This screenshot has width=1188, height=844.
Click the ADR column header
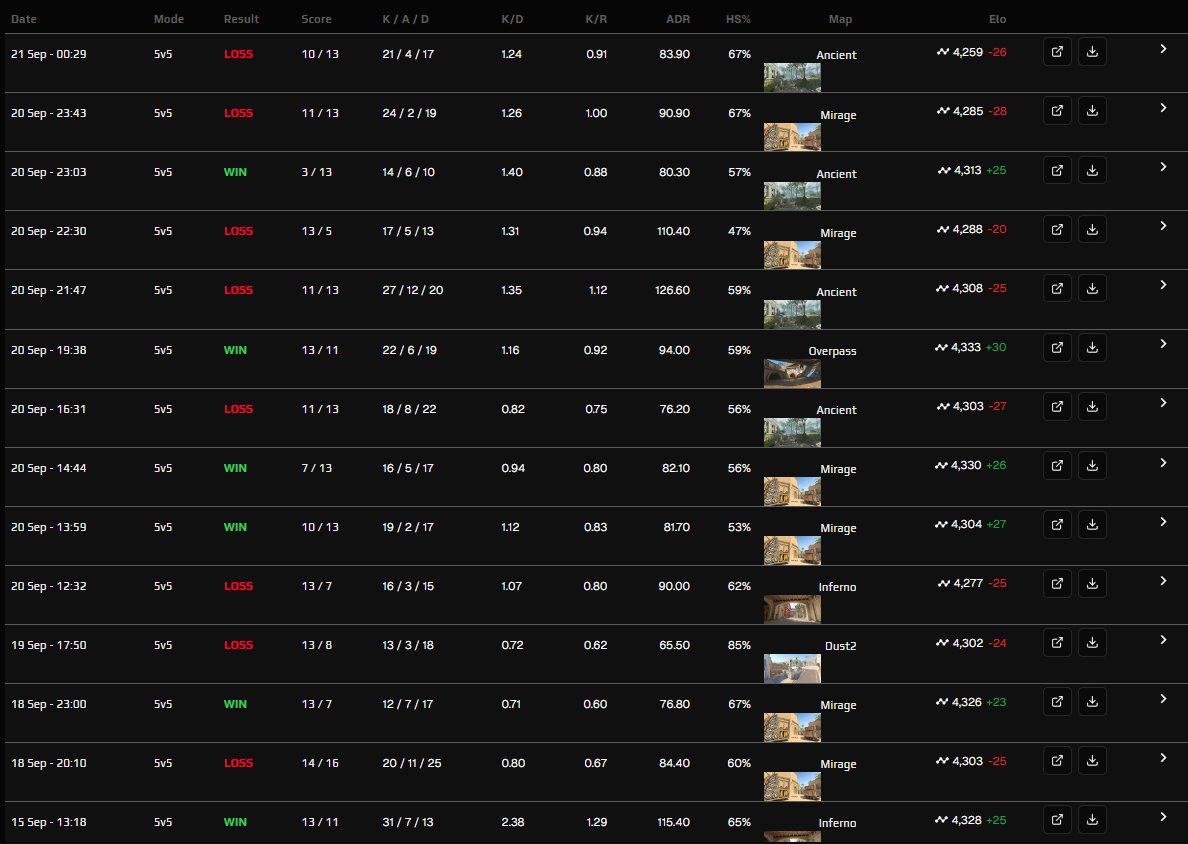[678, 19]
